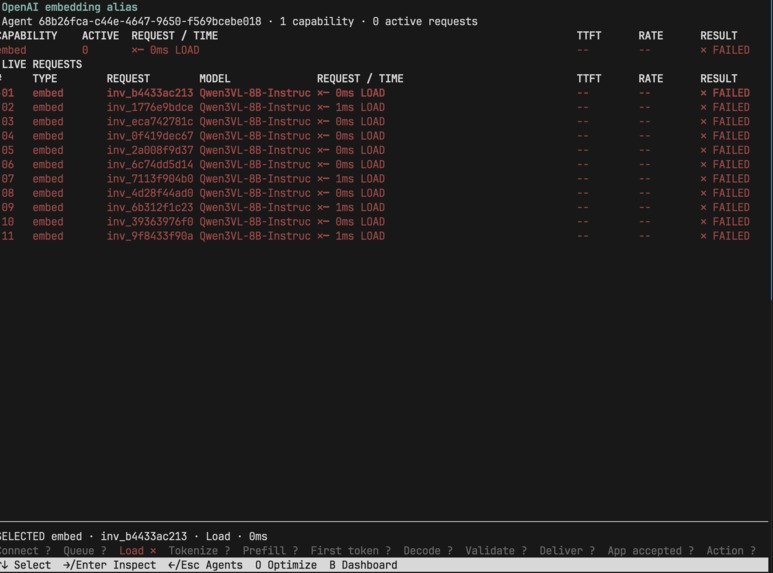
Task: Click Enter Inspect shortcut in footer
Action: pyautogui.click(x=109, y=565)
